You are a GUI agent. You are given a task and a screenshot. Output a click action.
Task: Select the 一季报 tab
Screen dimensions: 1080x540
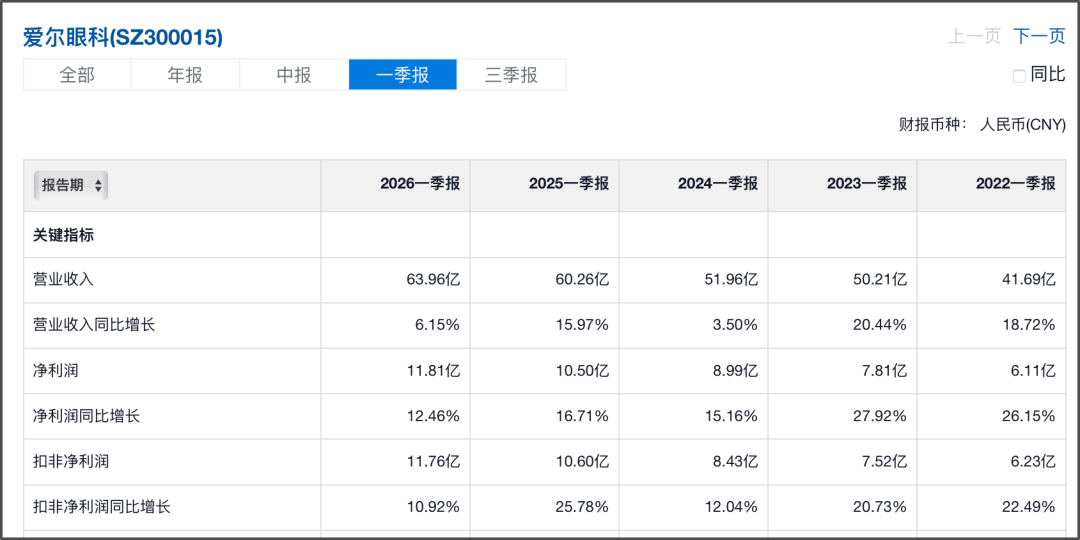(403, 74)
